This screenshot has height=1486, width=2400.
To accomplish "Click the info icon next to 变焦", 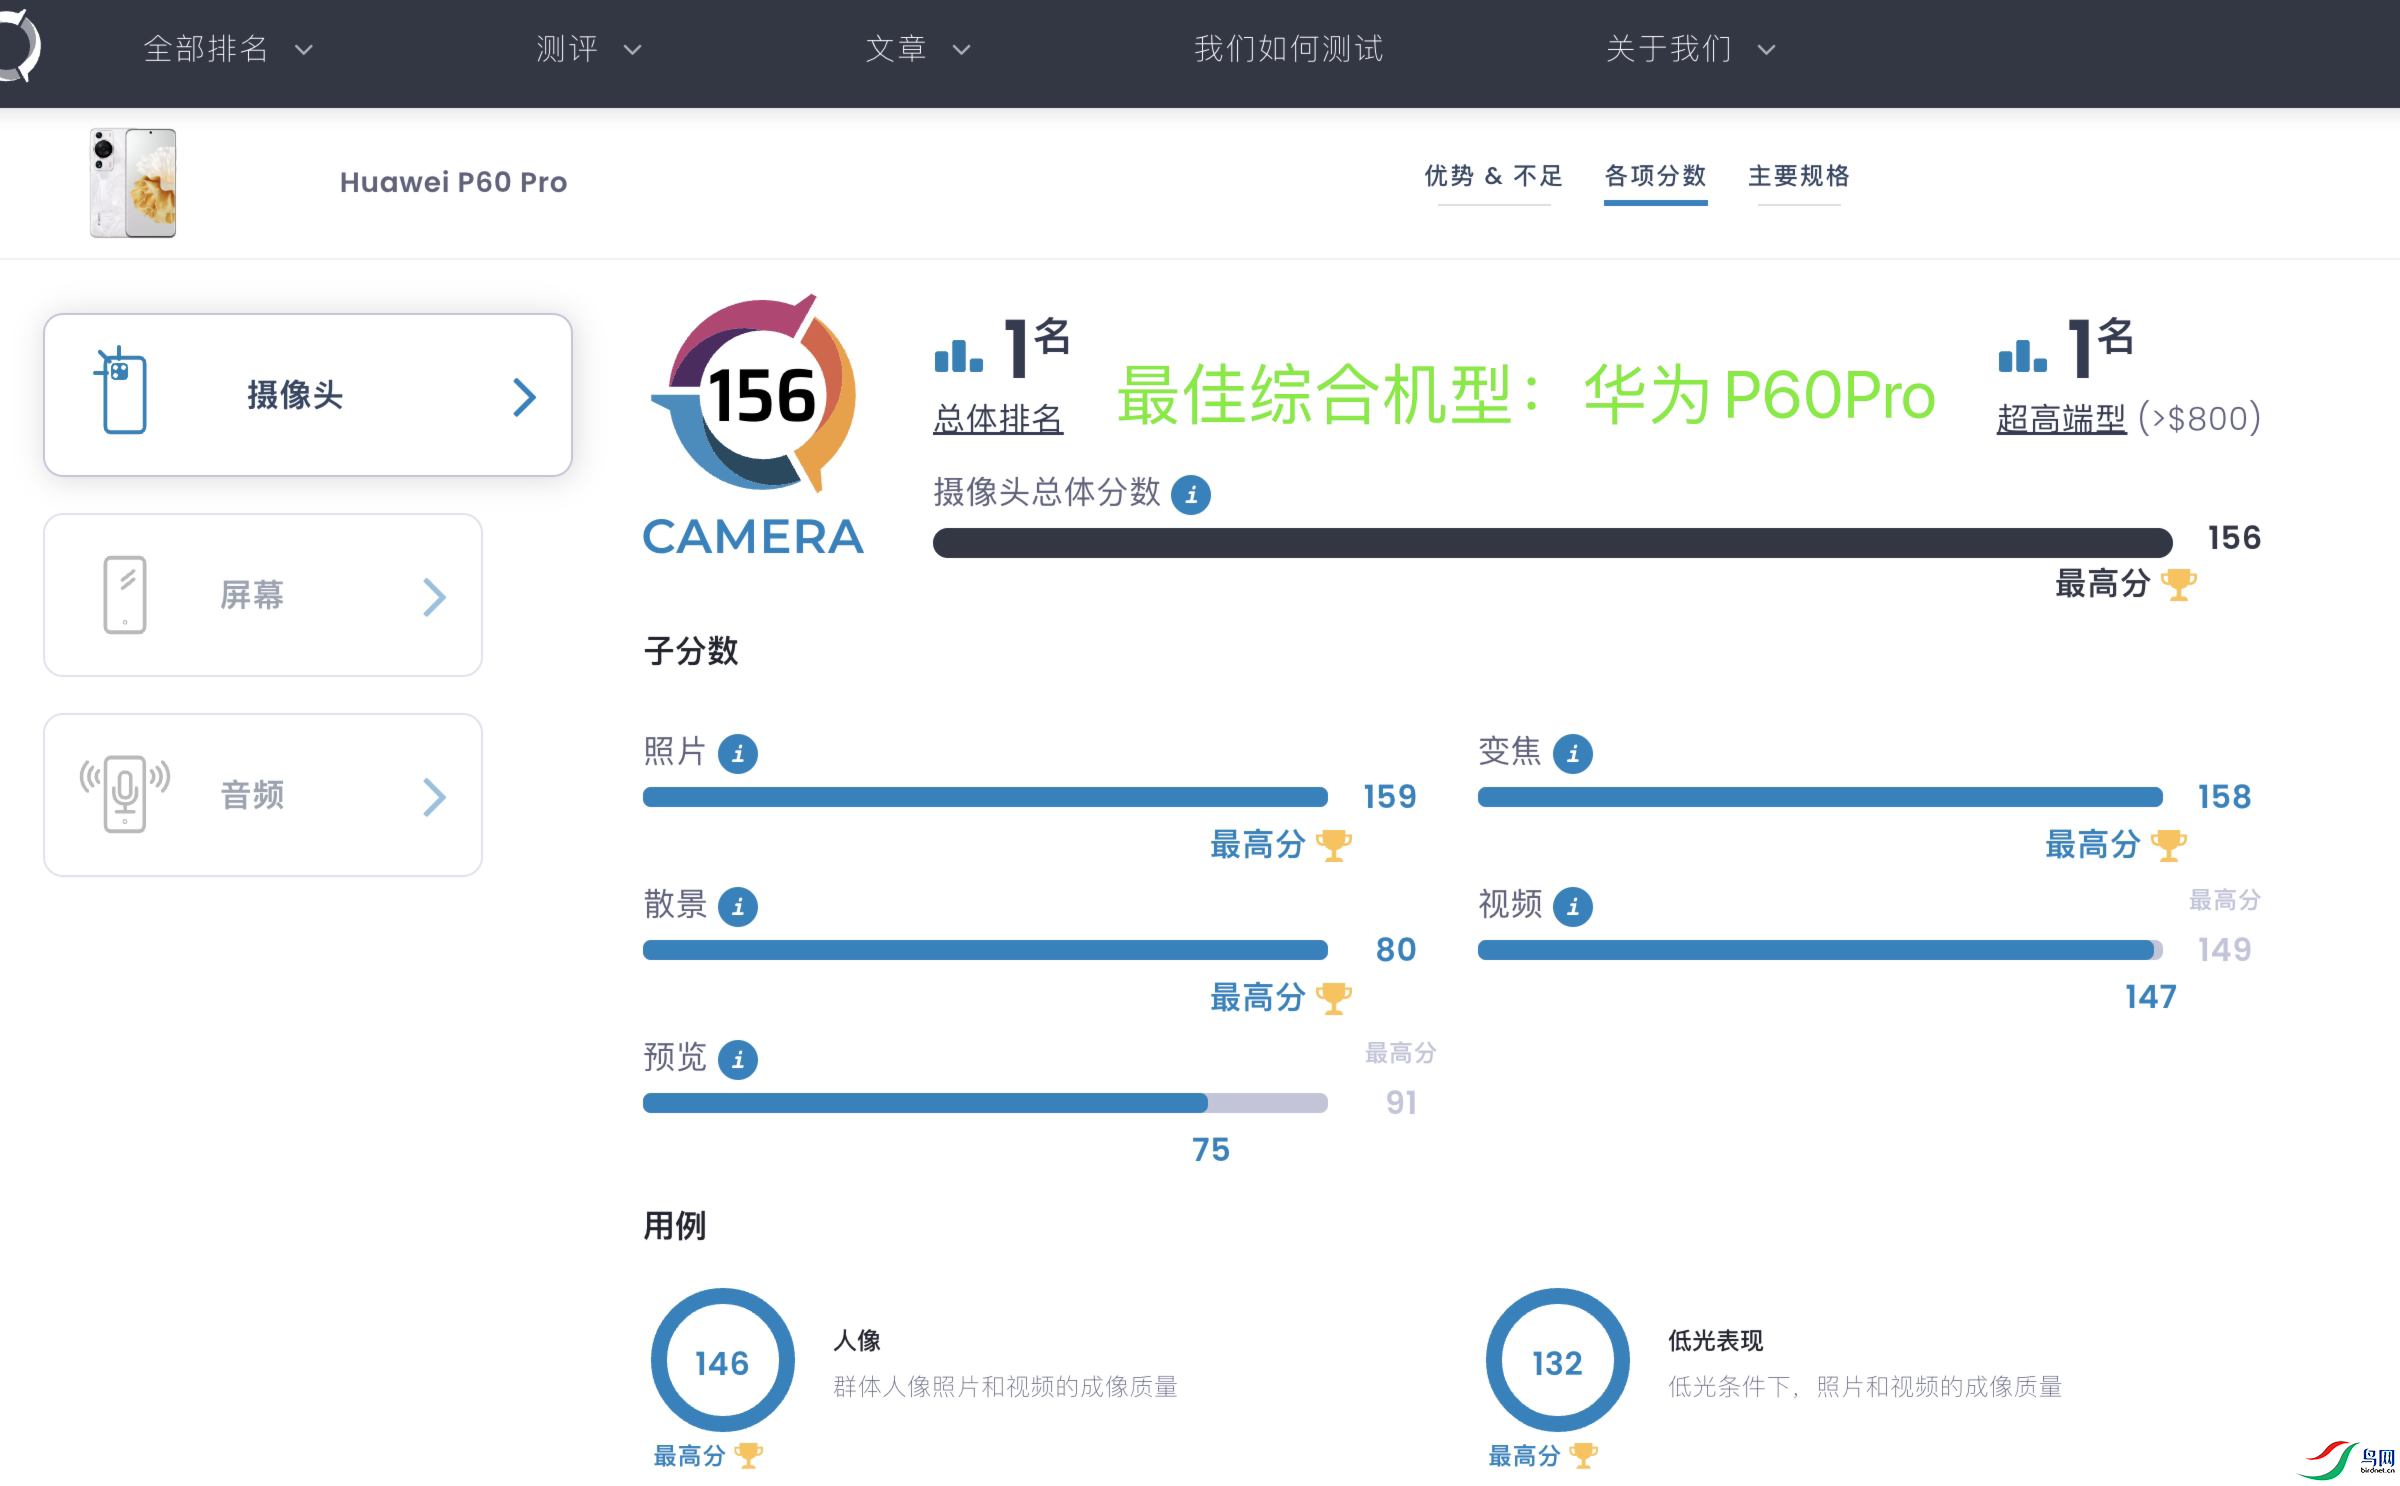I will point(1572,754).
